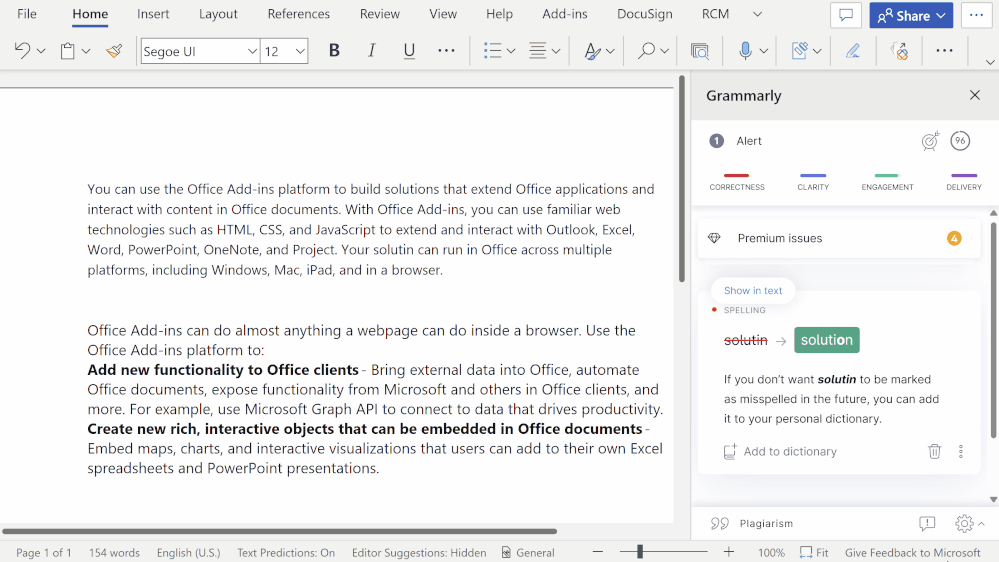Open English (U.S.) language setting
This screenshot has width=999, height=562.
coord(189,552)
